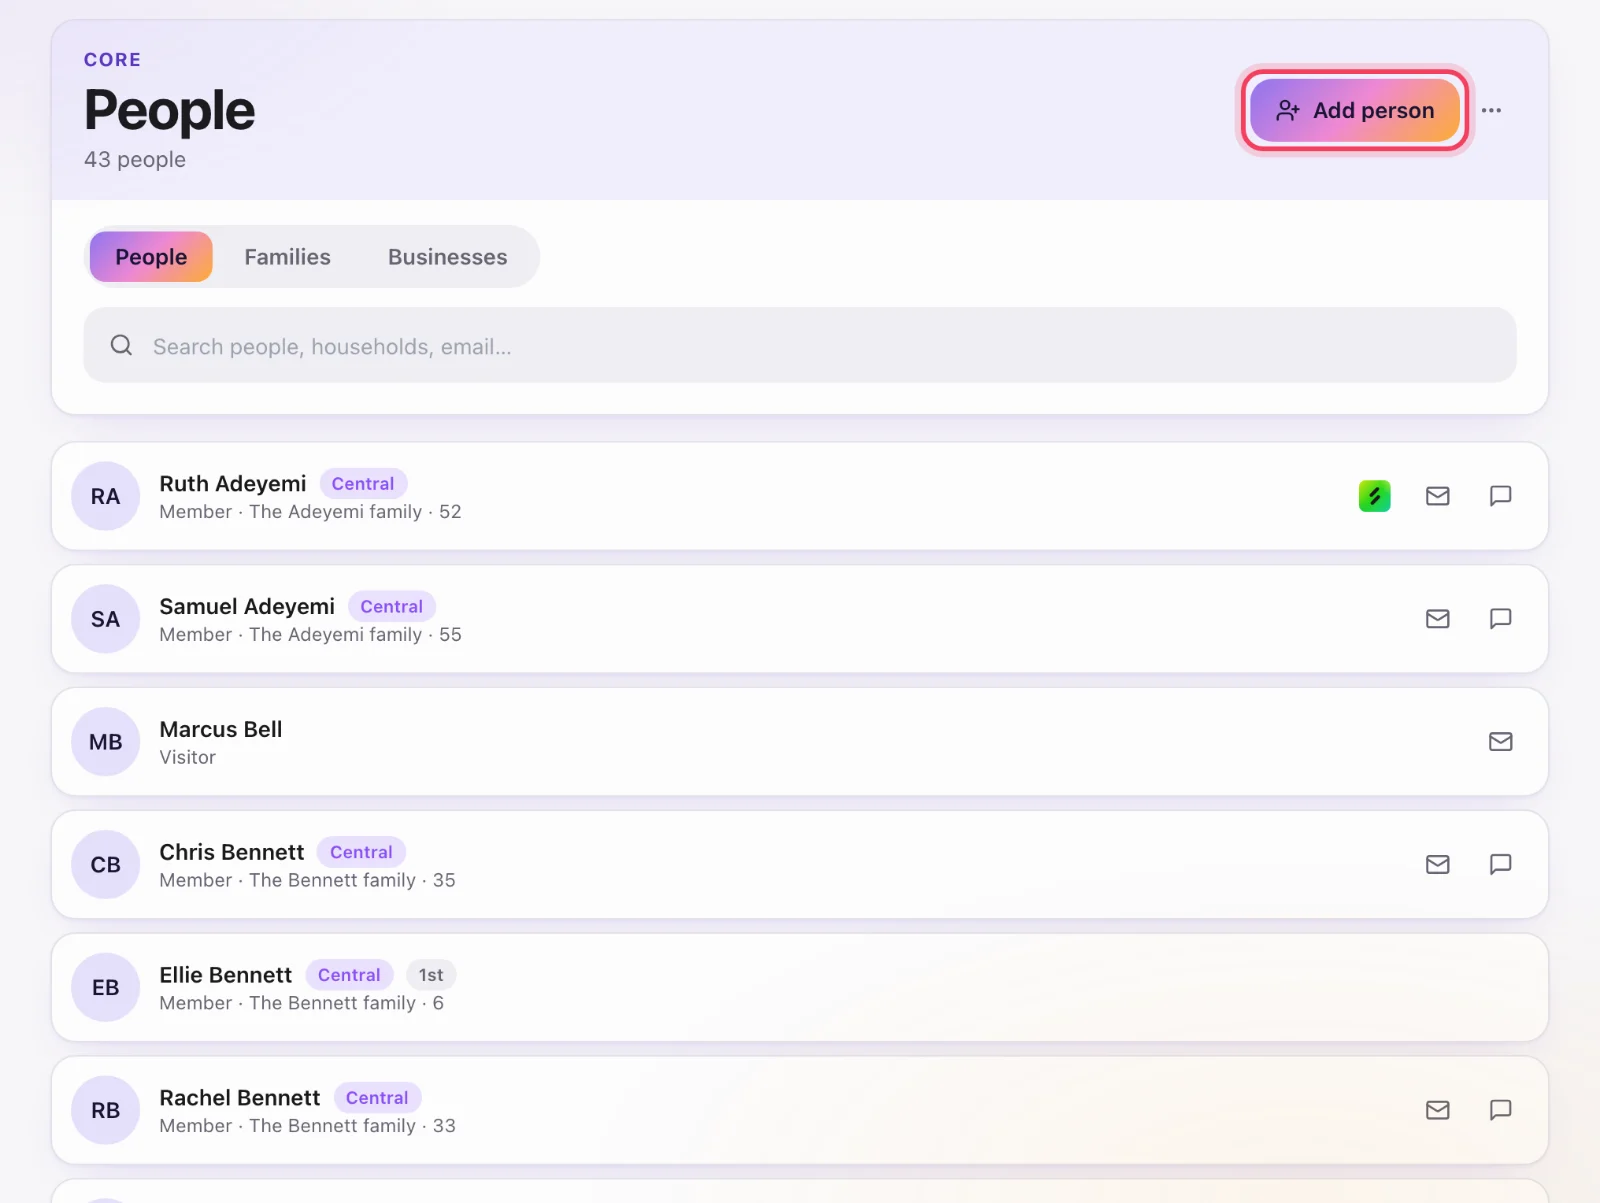Focus the search people input field
This screenshot has width=1600, height=1203.
click(x=800, y=345)
